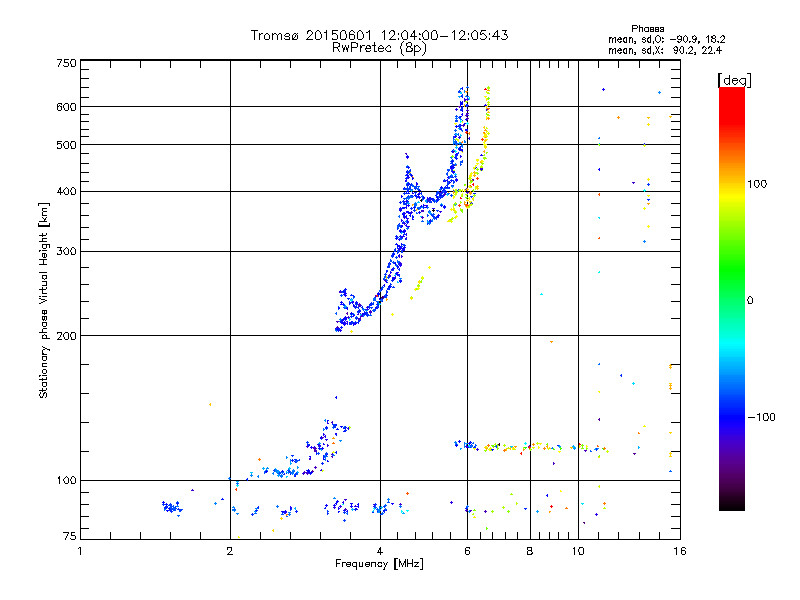800x600 pixels.
Task: Click the "Stationary phase Virtual Height [km]" axis title
Action: [x=44, y=300]
